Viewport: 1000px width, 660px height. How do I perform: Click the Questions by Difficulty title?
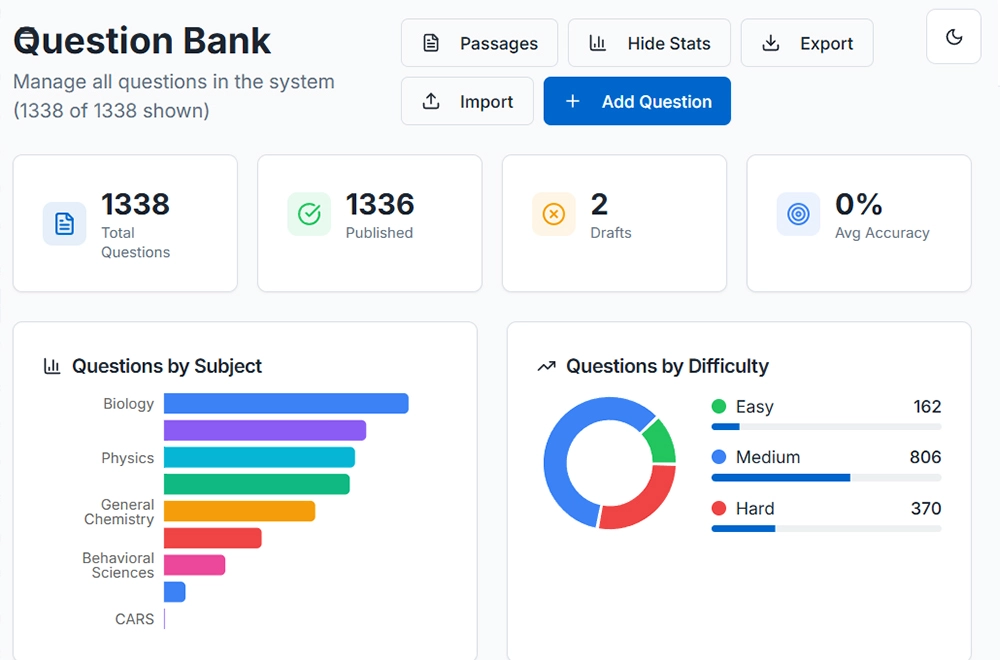(667, 366)
